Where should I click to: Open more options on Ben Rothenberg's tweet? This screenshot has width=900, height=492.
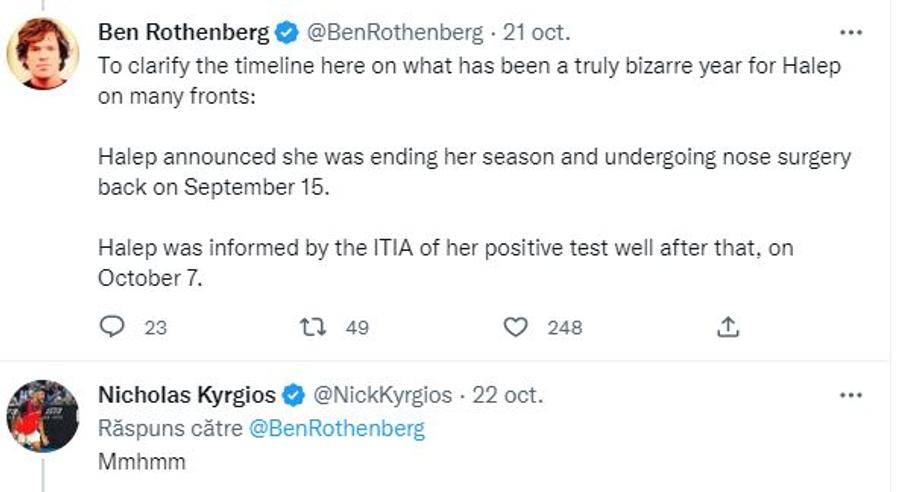tap(851, 33)
